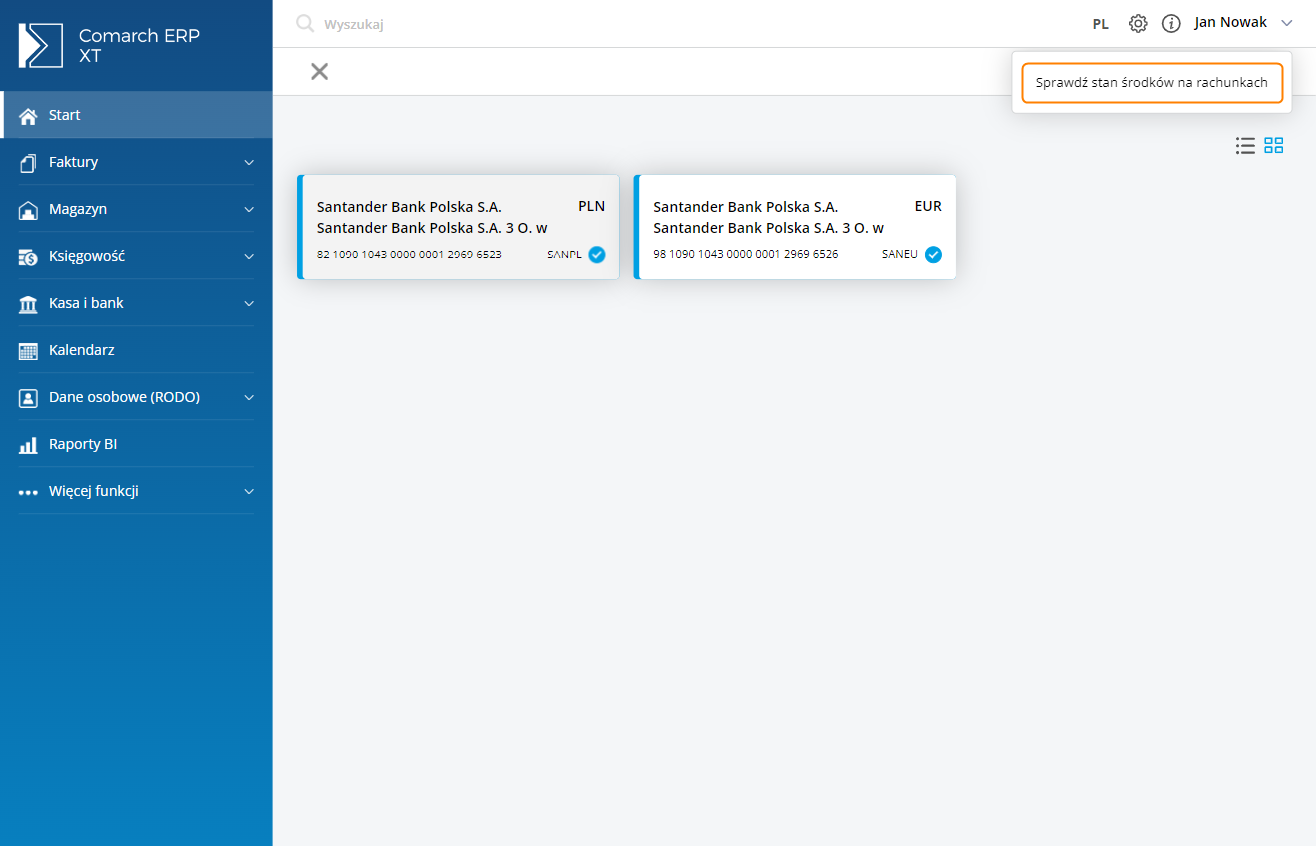Switch to tile grid view

[x=1274, y=146]
